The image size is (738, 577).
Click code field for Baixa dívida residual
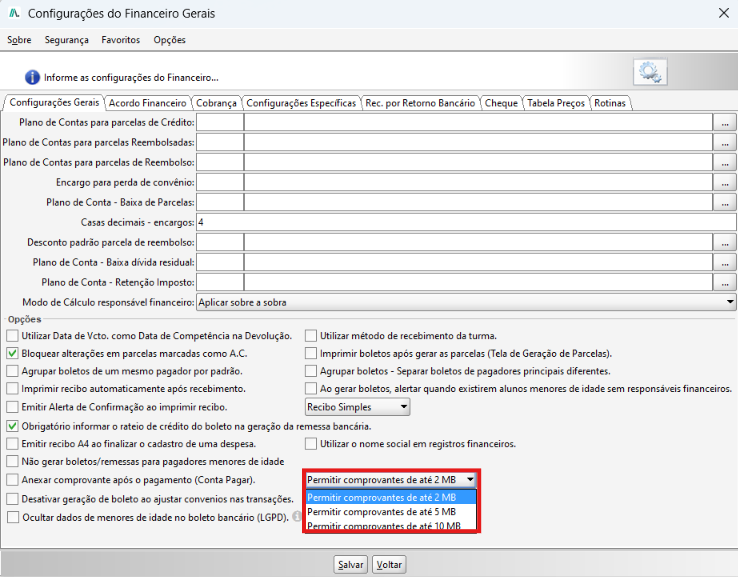click(x=220, y=263)
